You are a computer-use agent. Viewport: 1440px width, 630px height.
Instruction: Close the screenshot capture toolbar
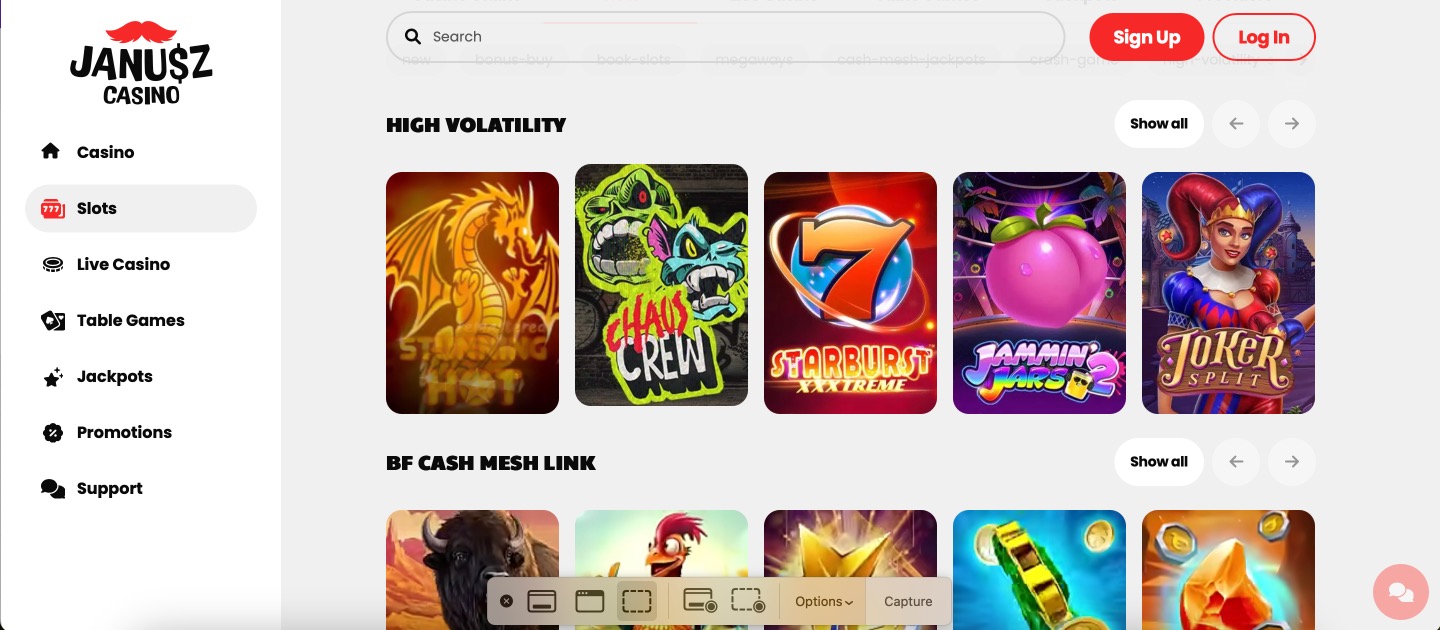(x=506, y=601)
